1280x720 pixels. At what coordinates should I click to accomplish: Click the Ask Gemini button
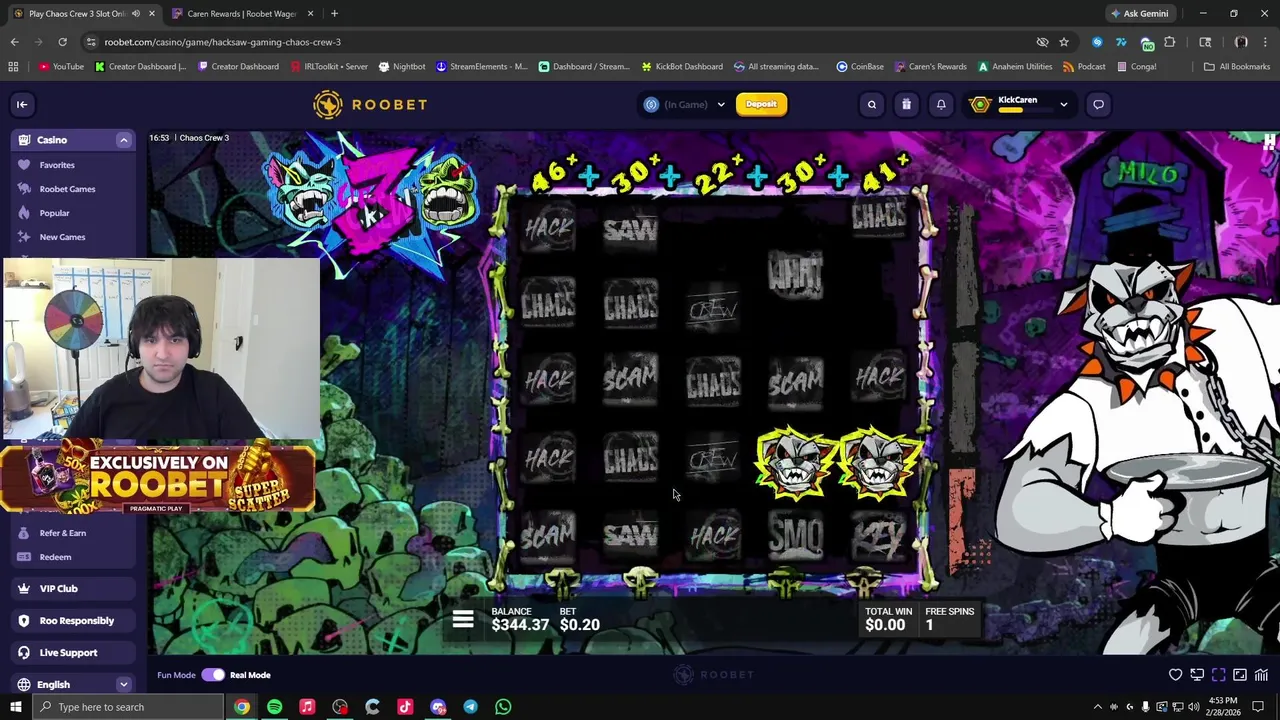1139,14
